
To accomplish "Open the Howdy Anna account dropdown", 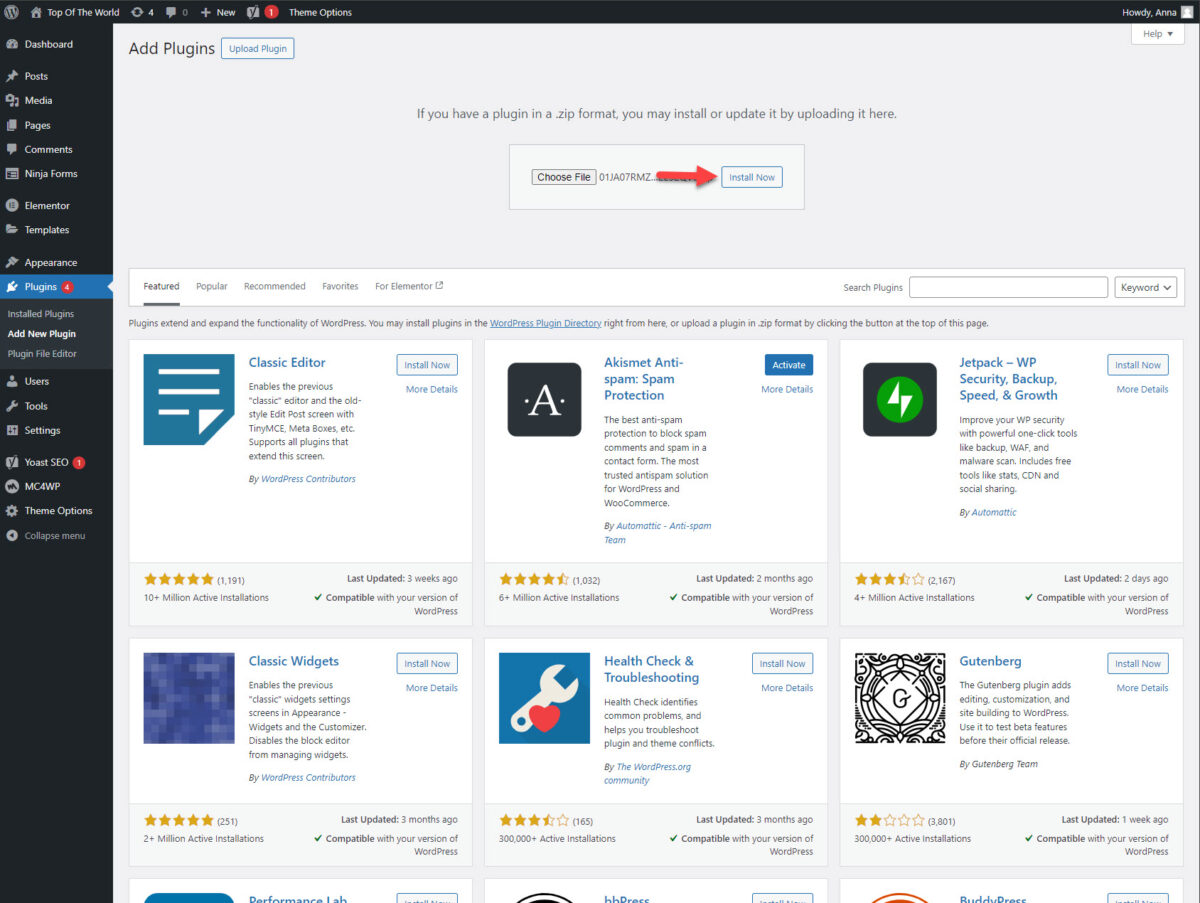I will coord(1148,11).
